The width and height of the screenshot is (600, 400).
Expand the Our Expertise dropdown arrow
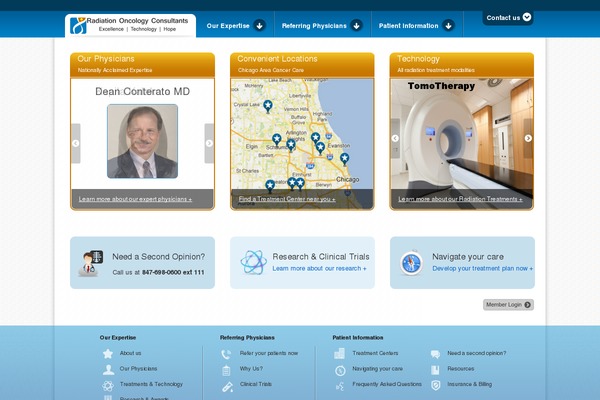point(259,26)
